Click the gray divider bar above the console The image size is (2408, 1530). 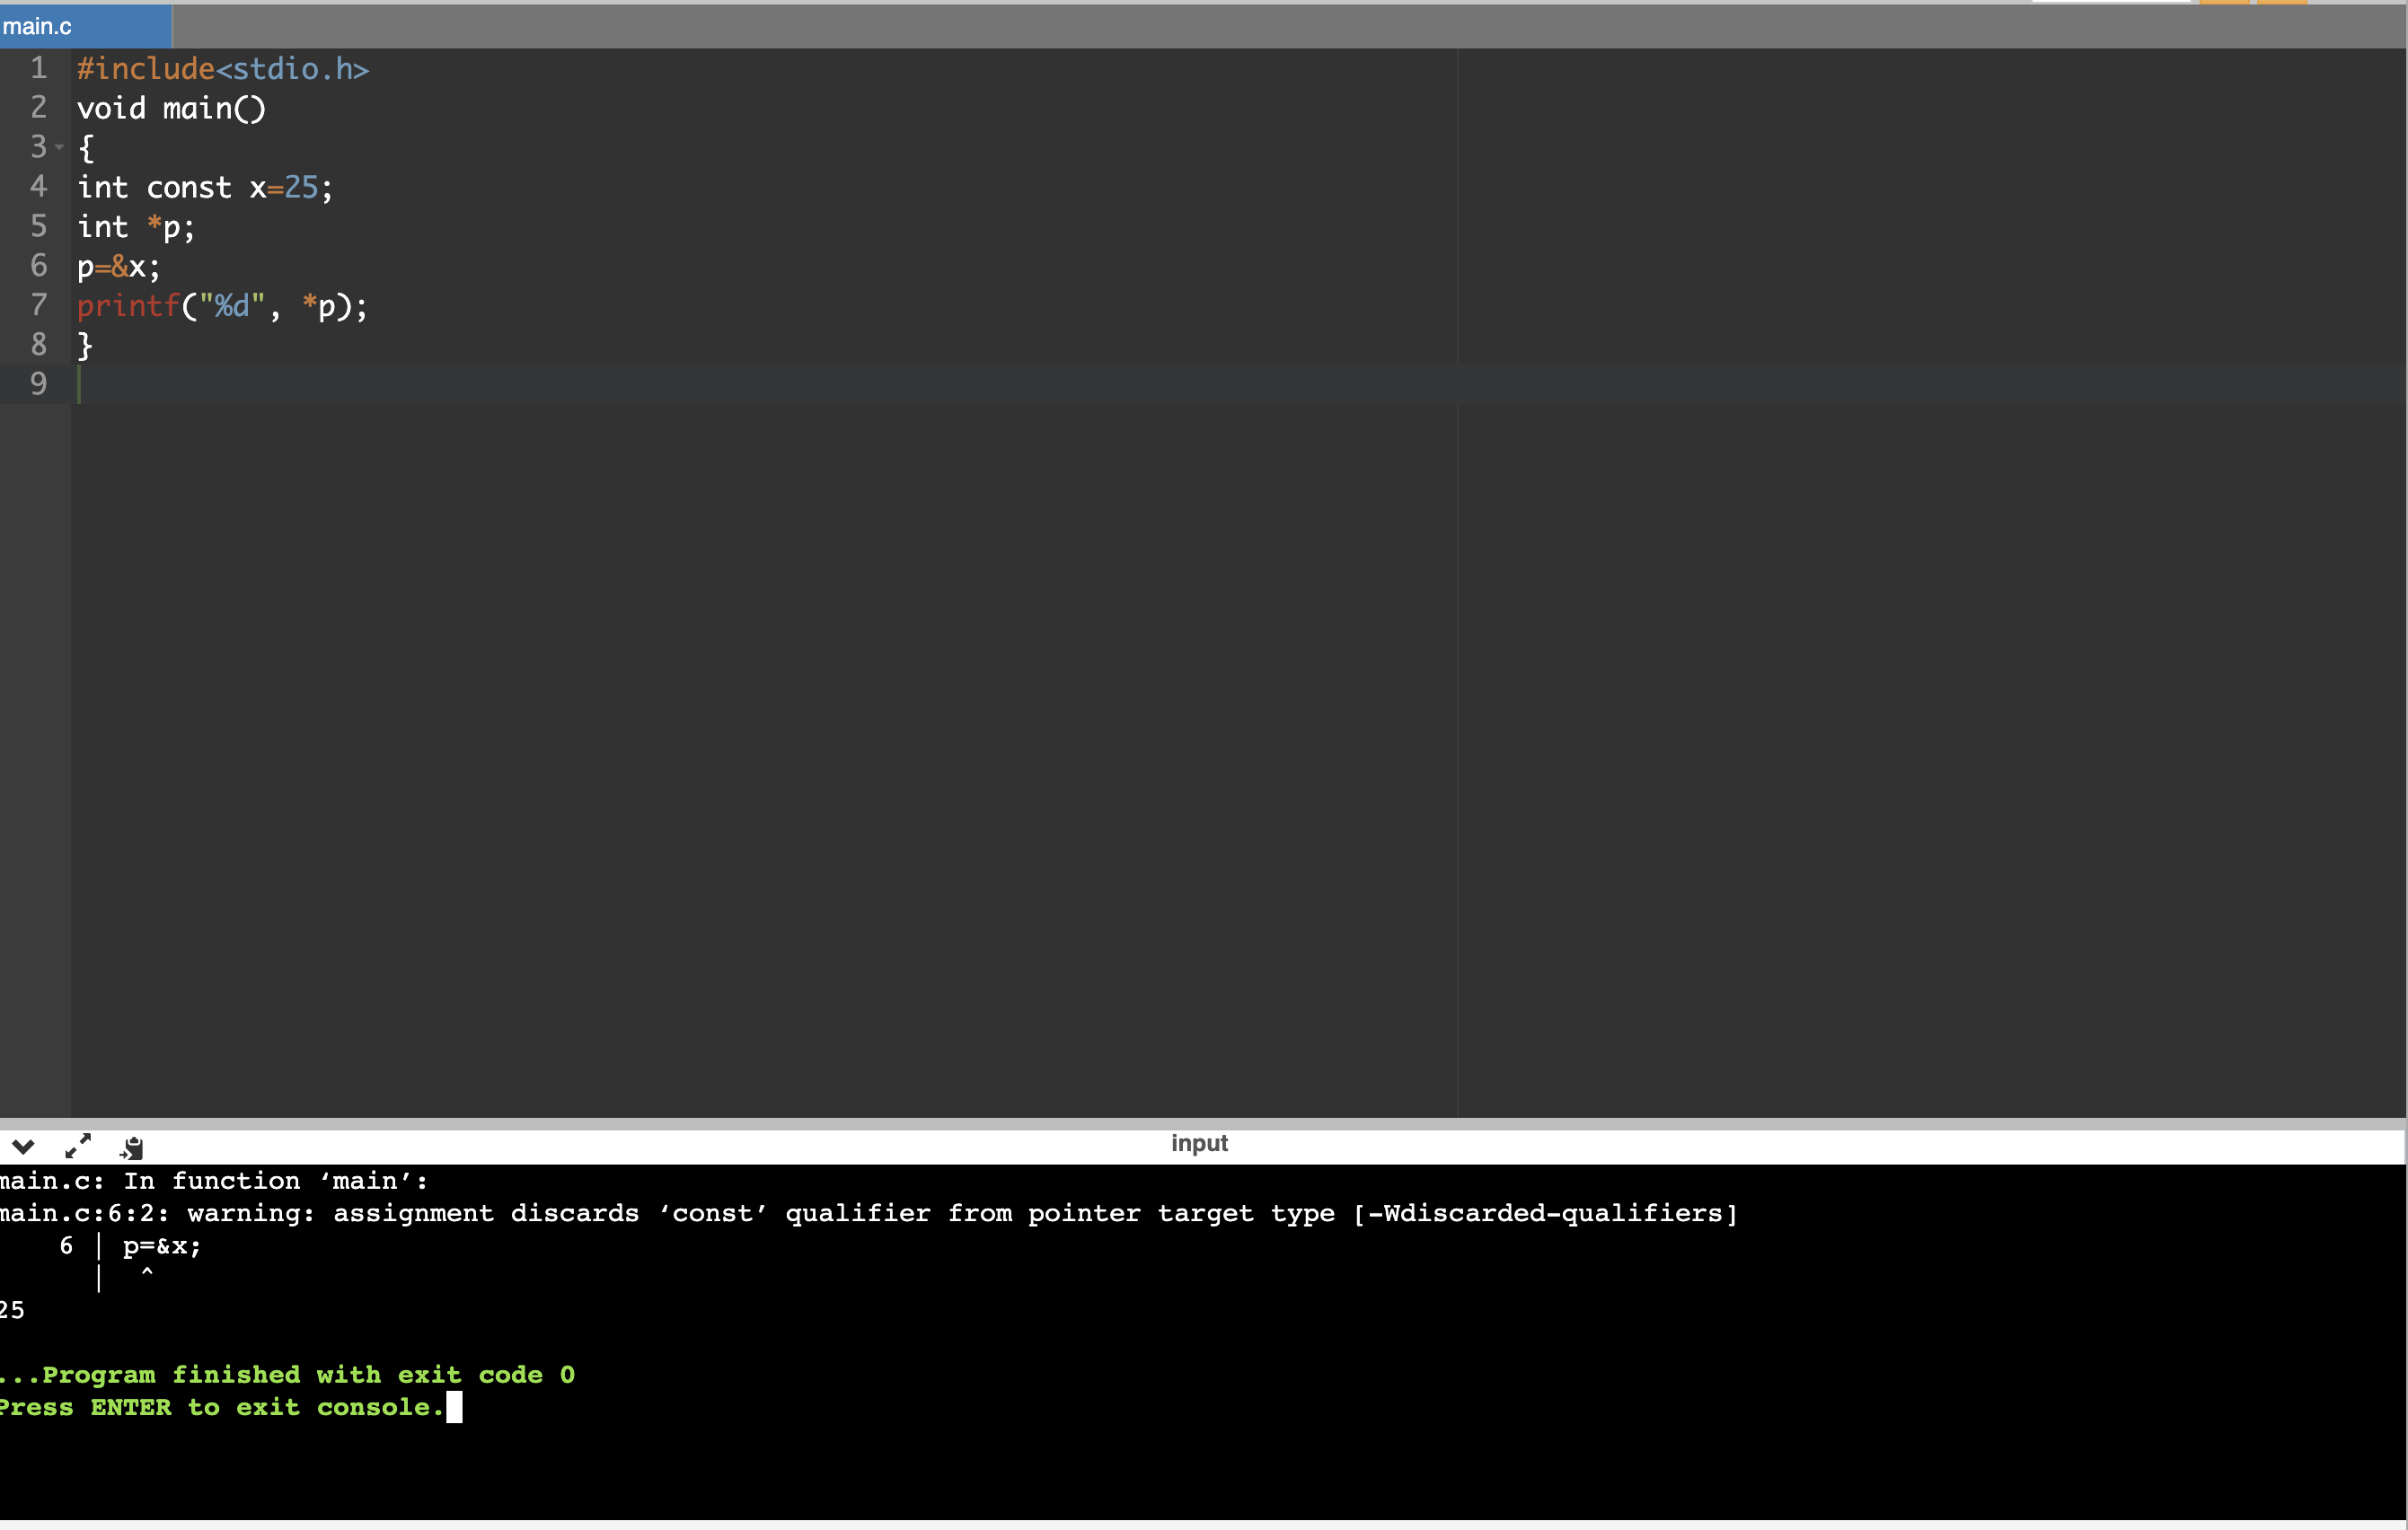click(1202, 1124)
